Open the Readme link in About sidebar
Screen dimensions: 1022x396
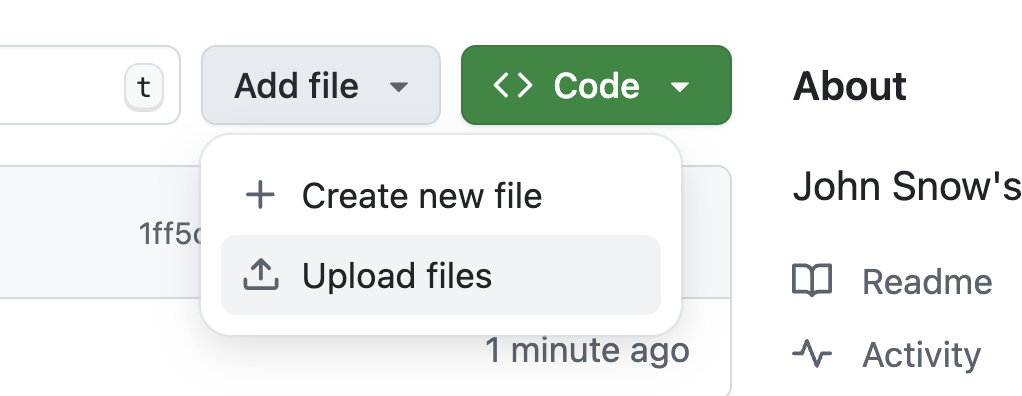[x=927, y=282]
